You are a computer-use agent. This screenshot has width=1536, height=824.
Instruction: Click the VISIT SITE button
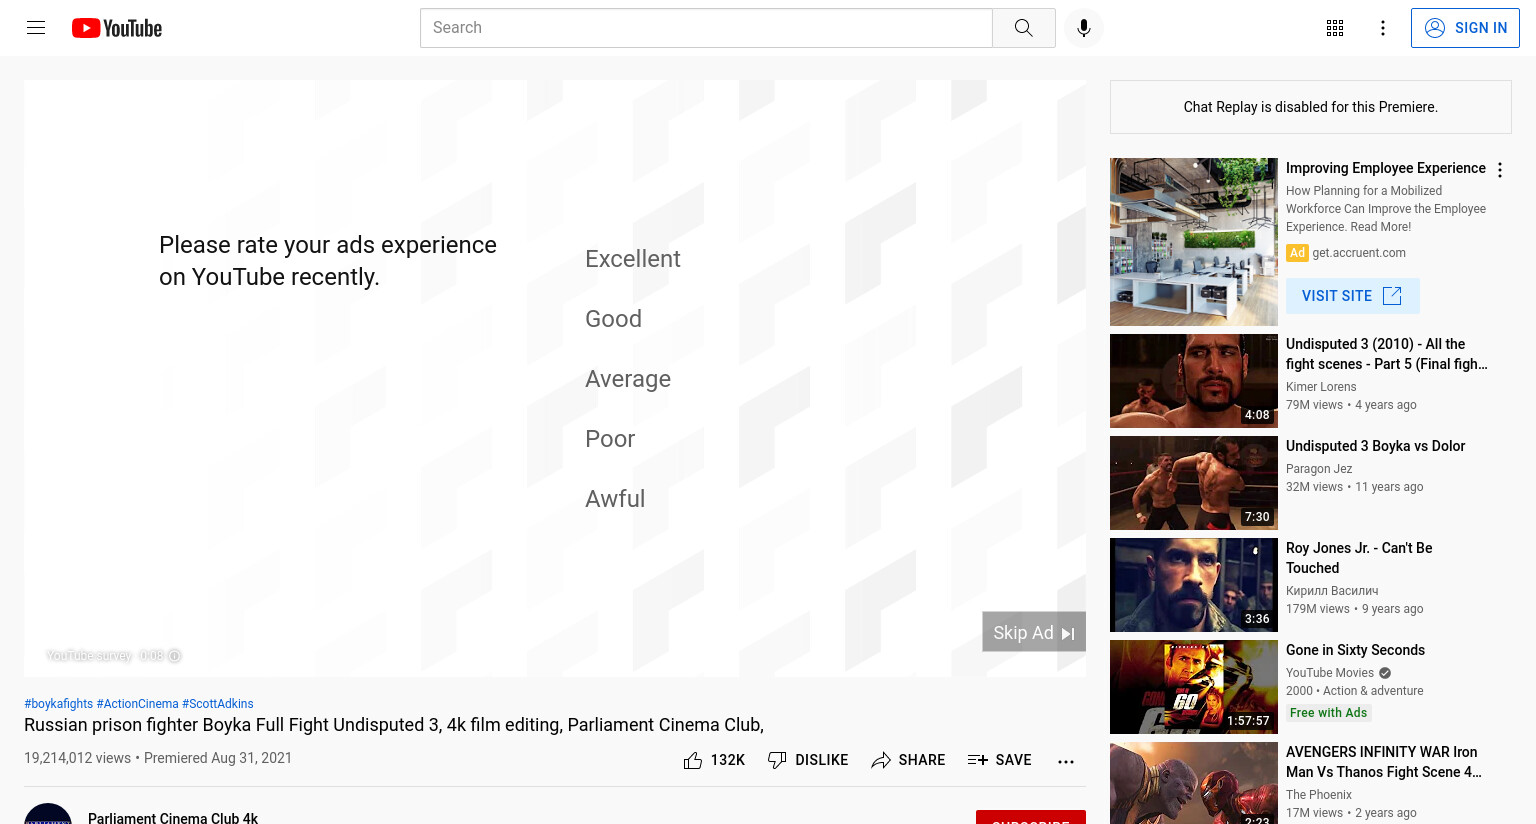(x=1352, y=296)
